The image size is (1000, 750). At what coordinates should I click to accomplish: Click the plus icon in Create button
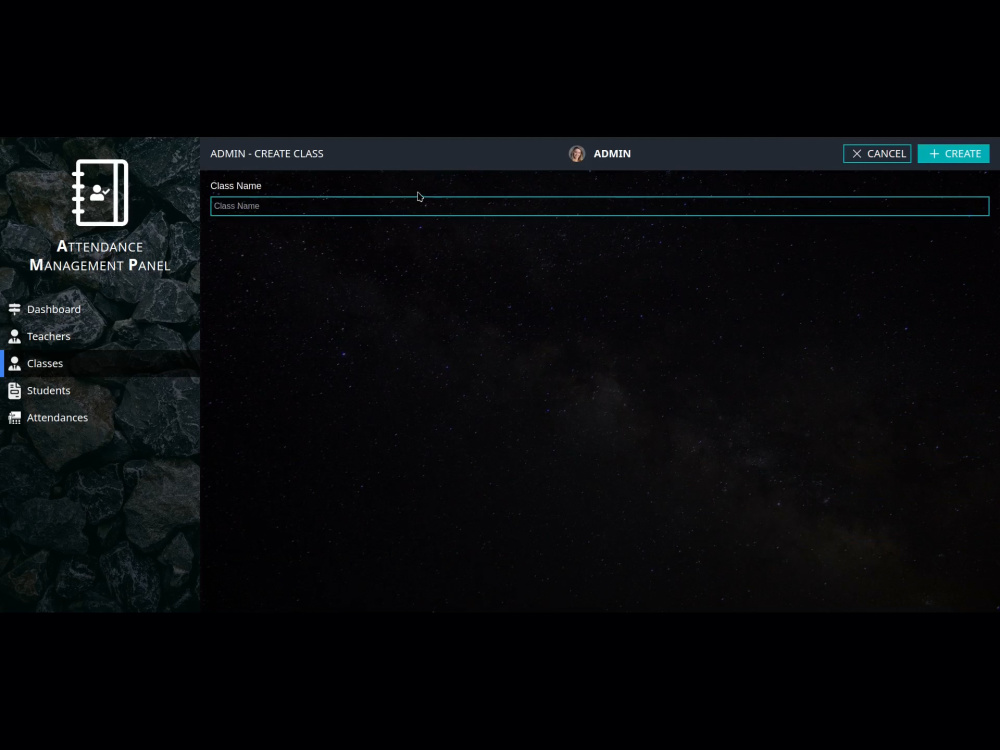point(934,154)
